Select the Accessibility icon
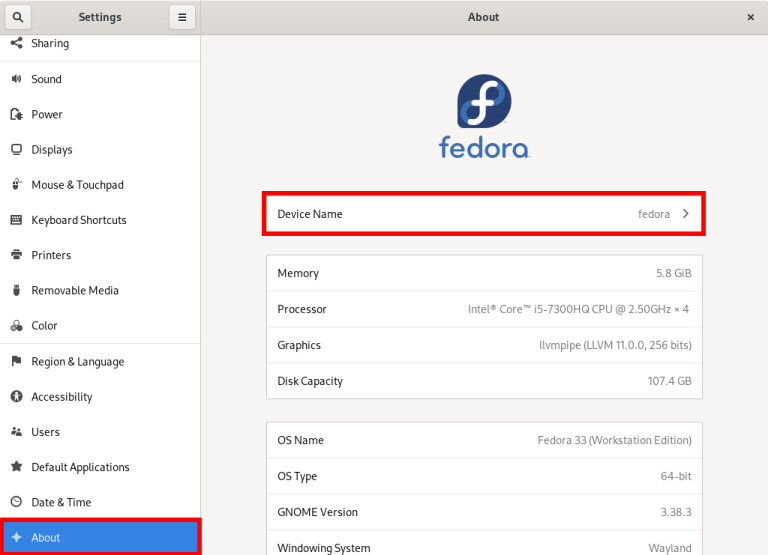This screenshot has height=555, width=768. (x=16, y=397)
